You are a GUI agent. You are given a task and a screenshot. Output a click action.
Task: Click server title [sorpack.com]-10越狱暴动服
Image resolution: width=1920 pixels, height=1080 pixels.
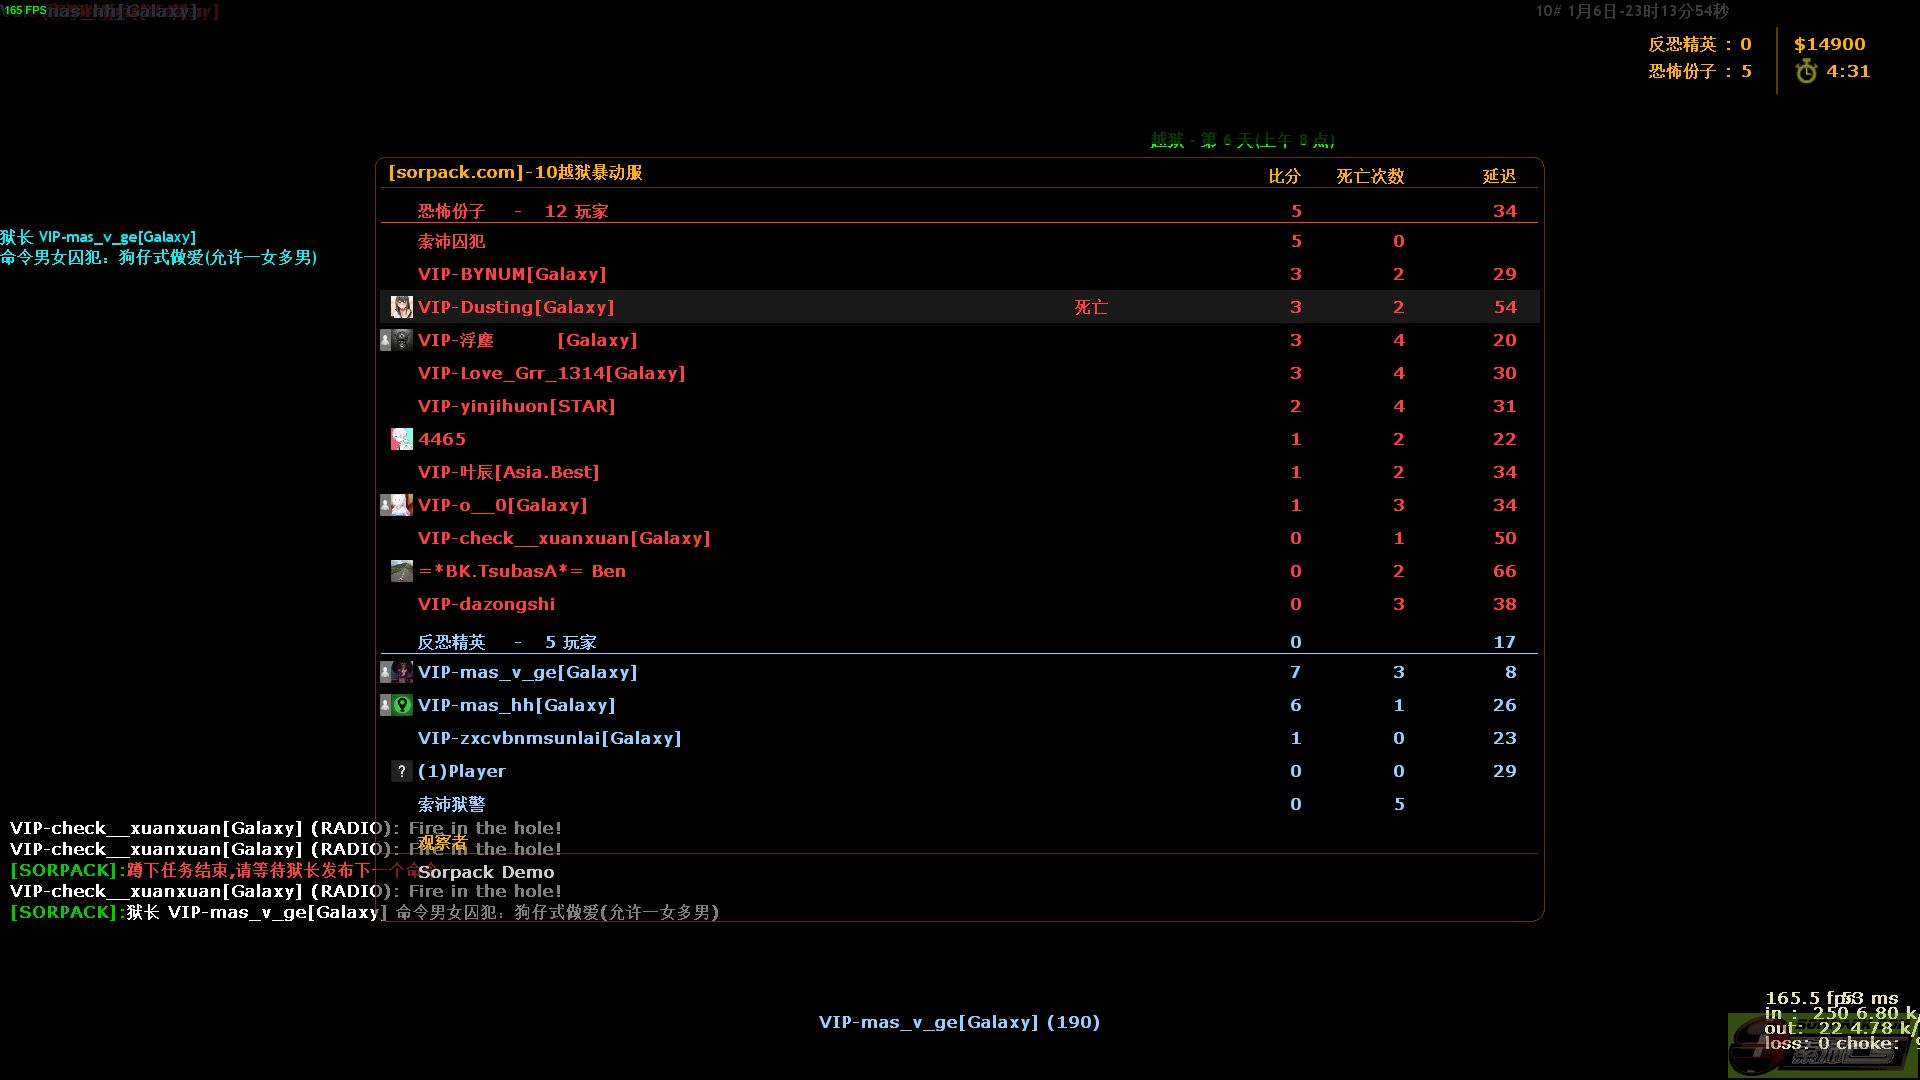coord(515,172)
